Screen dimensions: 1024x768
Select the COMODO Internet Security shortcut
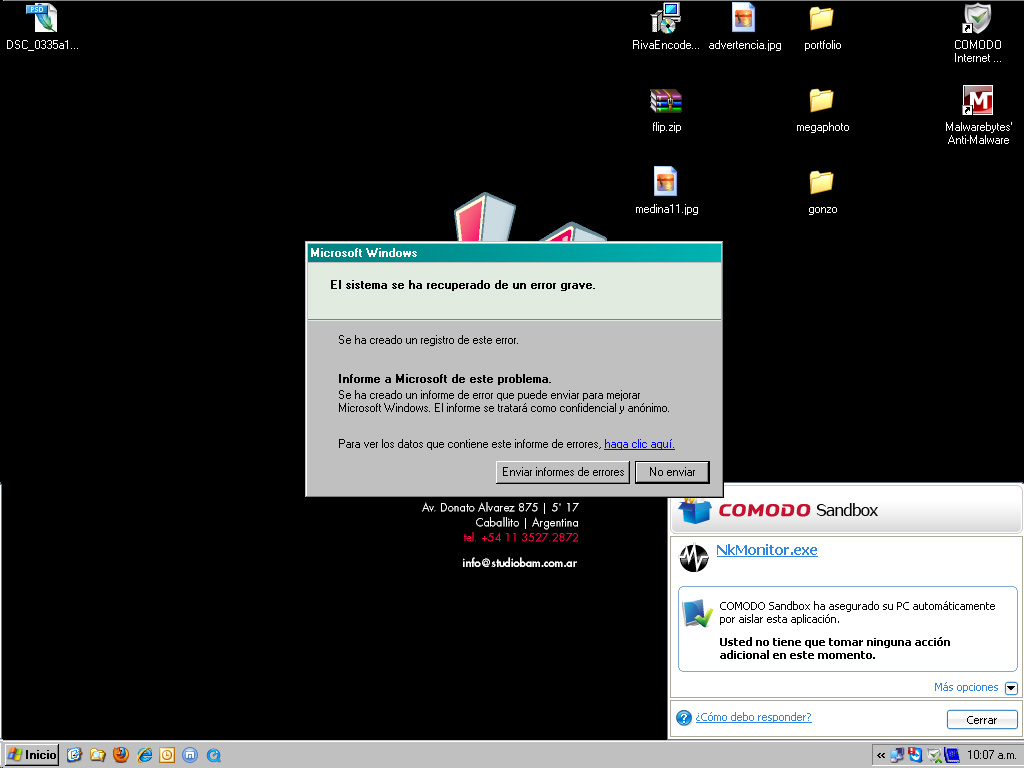click(x=978, y=18)
